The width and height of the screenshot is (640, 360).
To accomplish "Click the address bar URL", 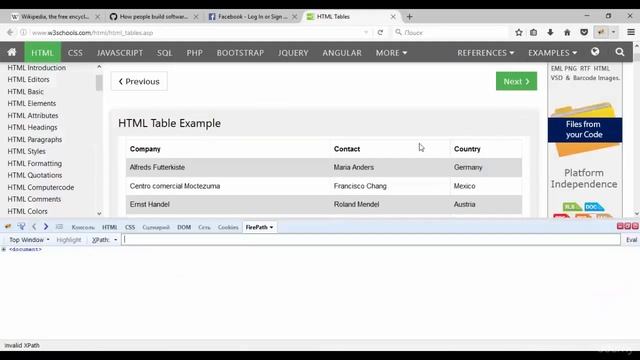I will click(x=92, y=33).
